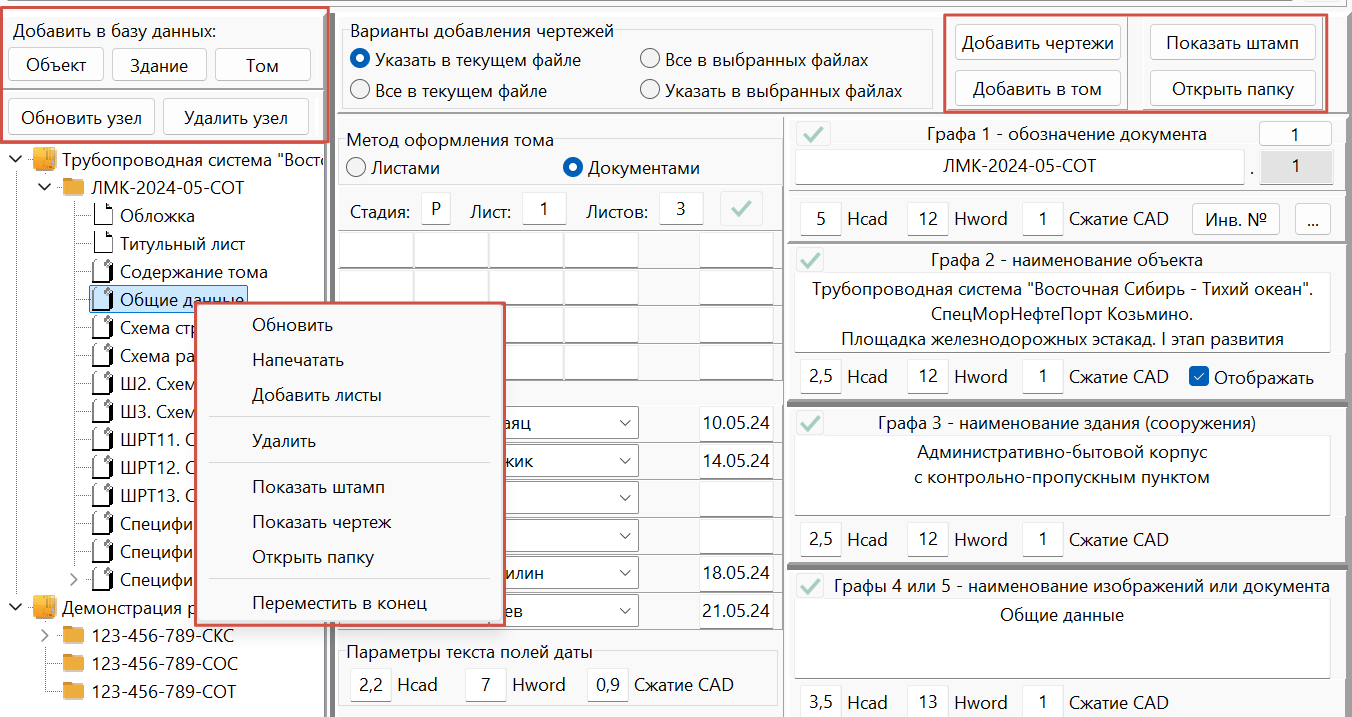Click the Добавить в том button
Screen dimensions: 1352x717
[x=1038, y=89]
